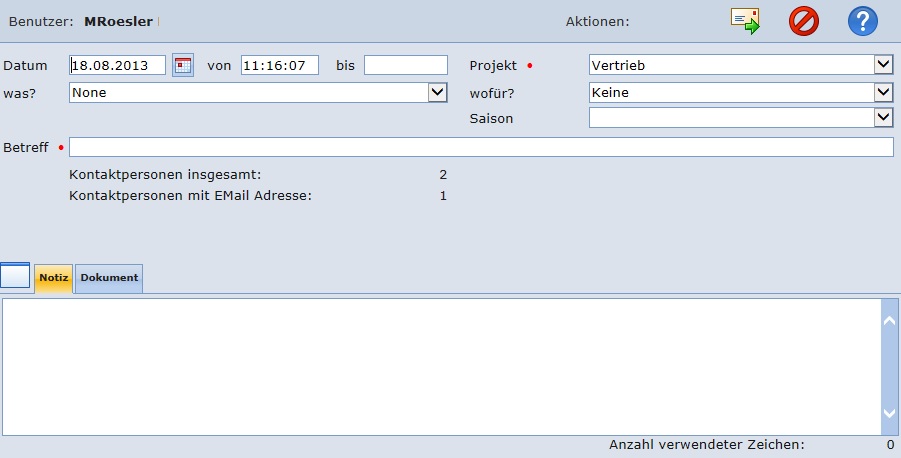Image resolution: width=901 pixels, height=458 pixels.
Task: Click the red cancel icon
Action: point(803,21)
